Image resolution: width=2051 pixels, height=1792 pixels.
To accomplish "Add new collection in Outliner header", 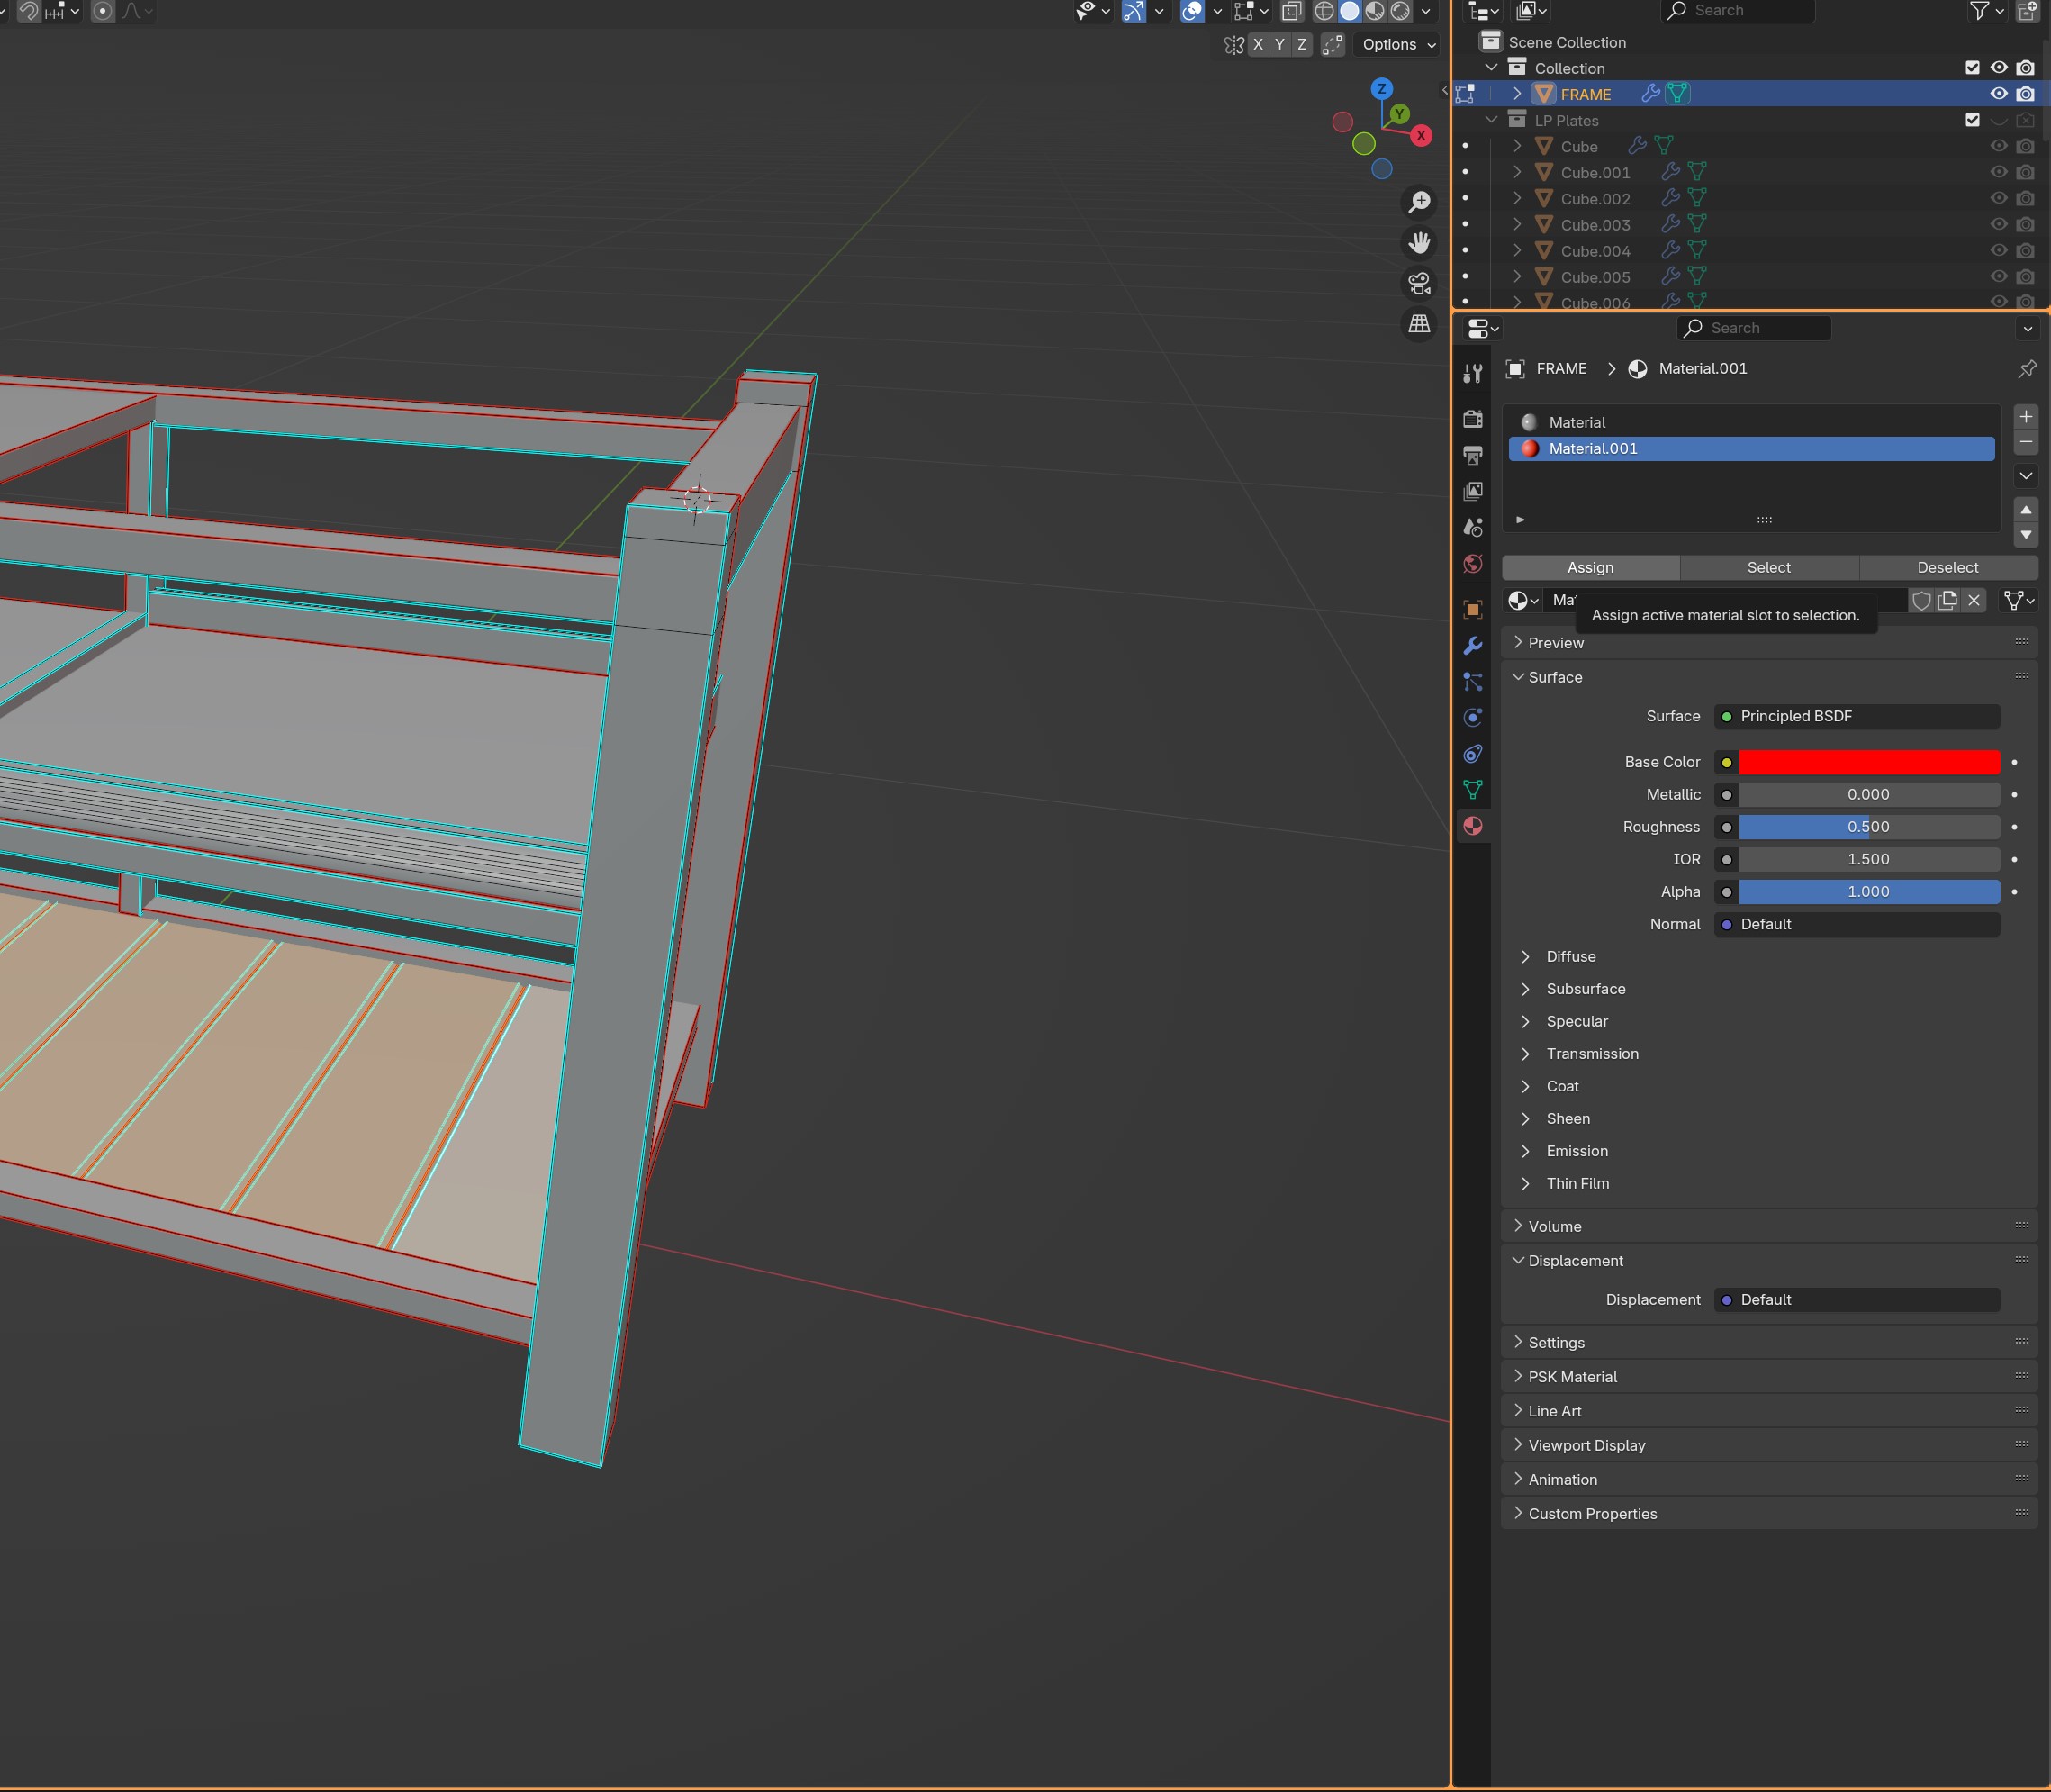I will click(x=2027, y=11).
